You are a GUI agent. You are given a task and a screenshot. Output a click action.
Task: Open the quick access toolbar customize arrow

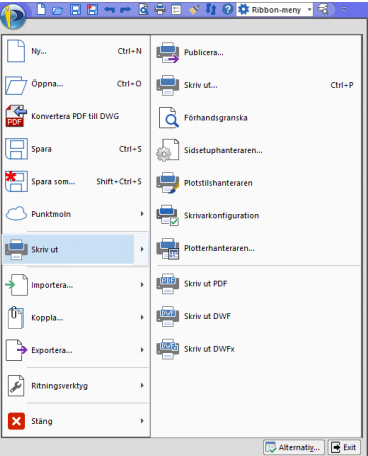tap(344, 9)
